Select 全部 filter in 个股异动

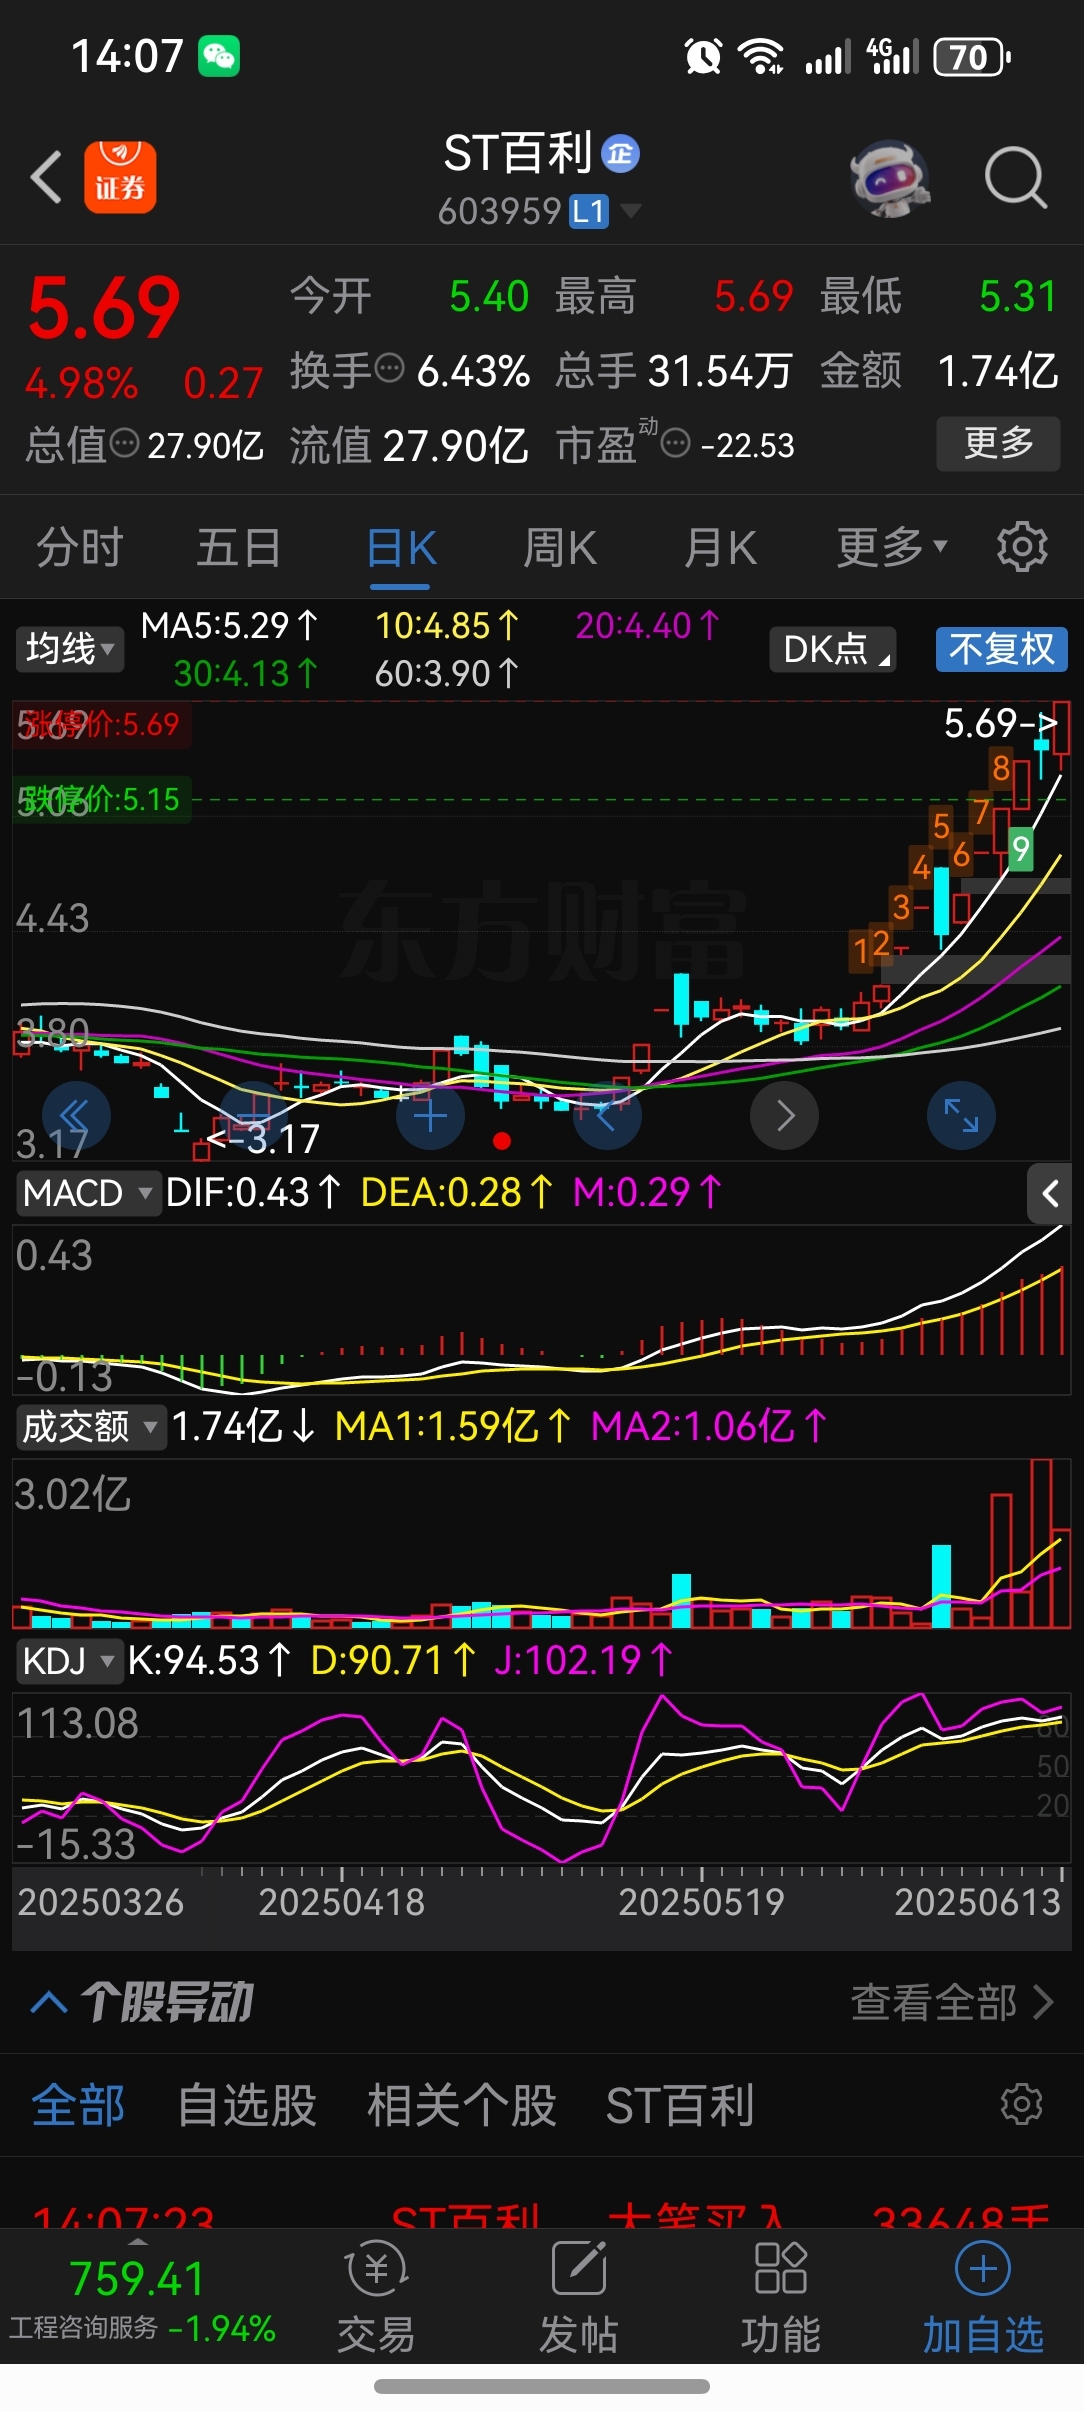(78, 2105)
